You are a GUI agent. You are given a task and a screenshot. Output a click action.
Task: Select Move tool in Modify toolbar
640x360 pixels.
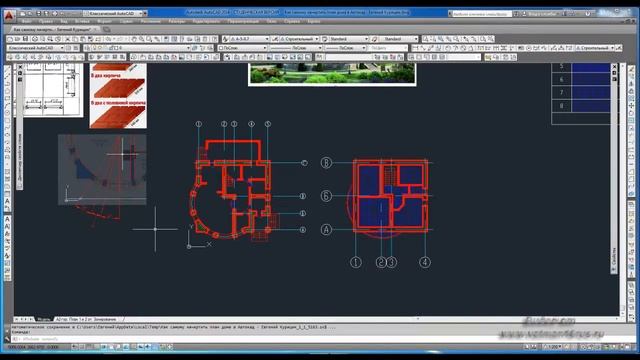pyautogui.click(x=631, y=106)
